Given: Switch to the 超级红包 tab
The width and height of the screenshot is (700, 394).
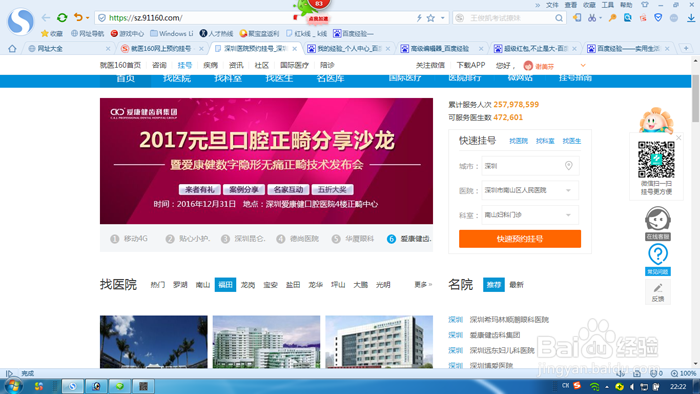Looking at the screenshot, I should pyautogui.click(x=535, y=49).
